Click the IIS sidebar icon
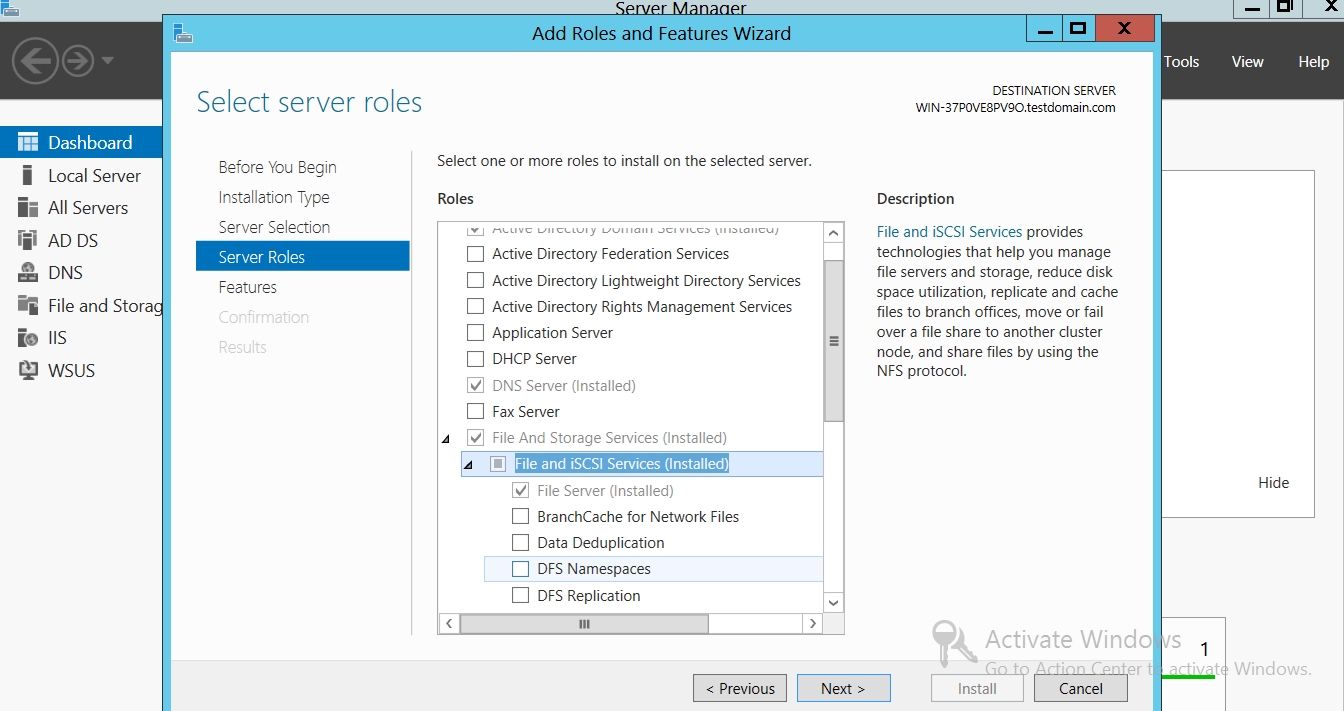The height and width of the screenshot is (711, 1344). click(28, 338)
